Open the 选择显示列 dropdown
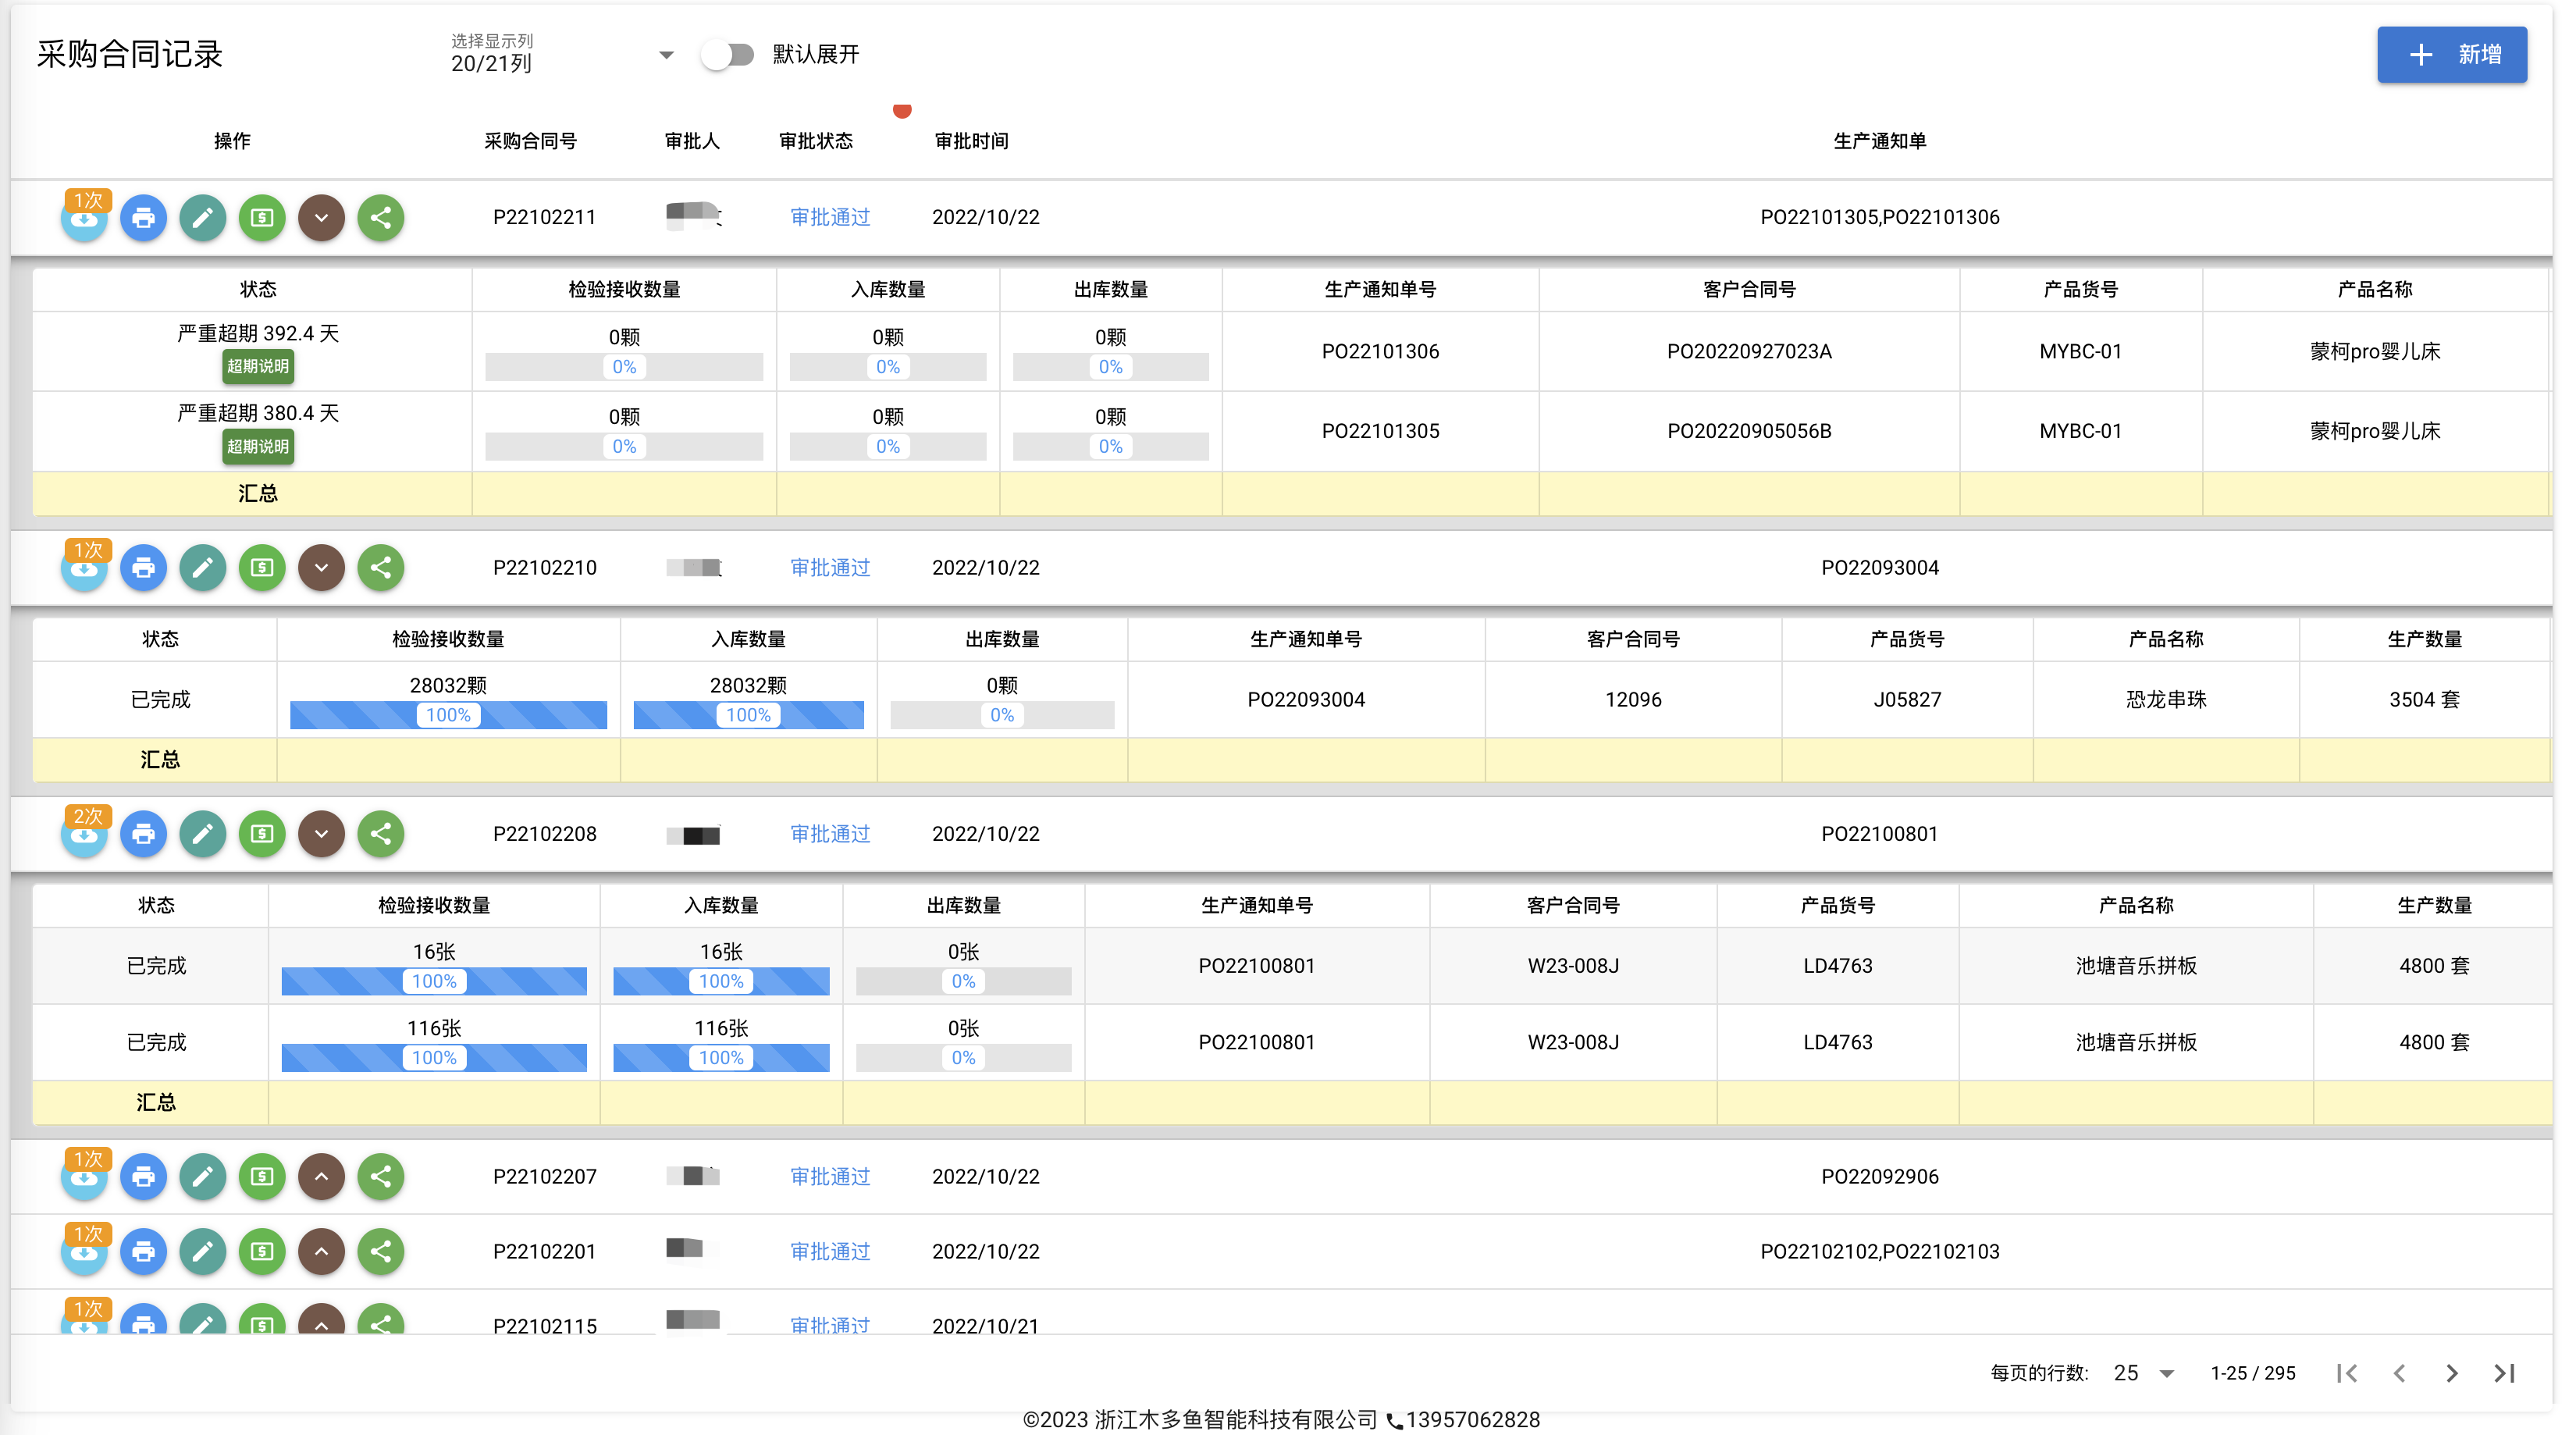 tap(563, 55)
